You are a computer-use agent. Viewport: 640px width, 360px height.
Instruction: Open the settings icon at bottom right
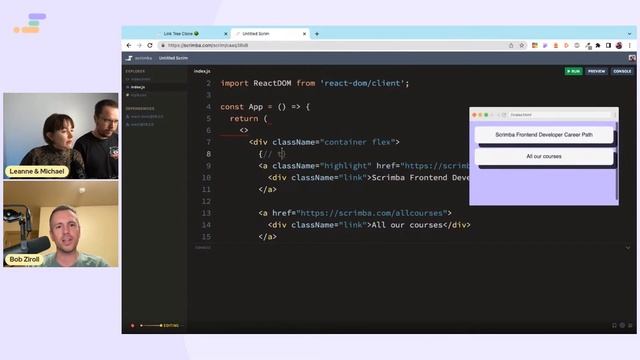click(x=622, y=325)
